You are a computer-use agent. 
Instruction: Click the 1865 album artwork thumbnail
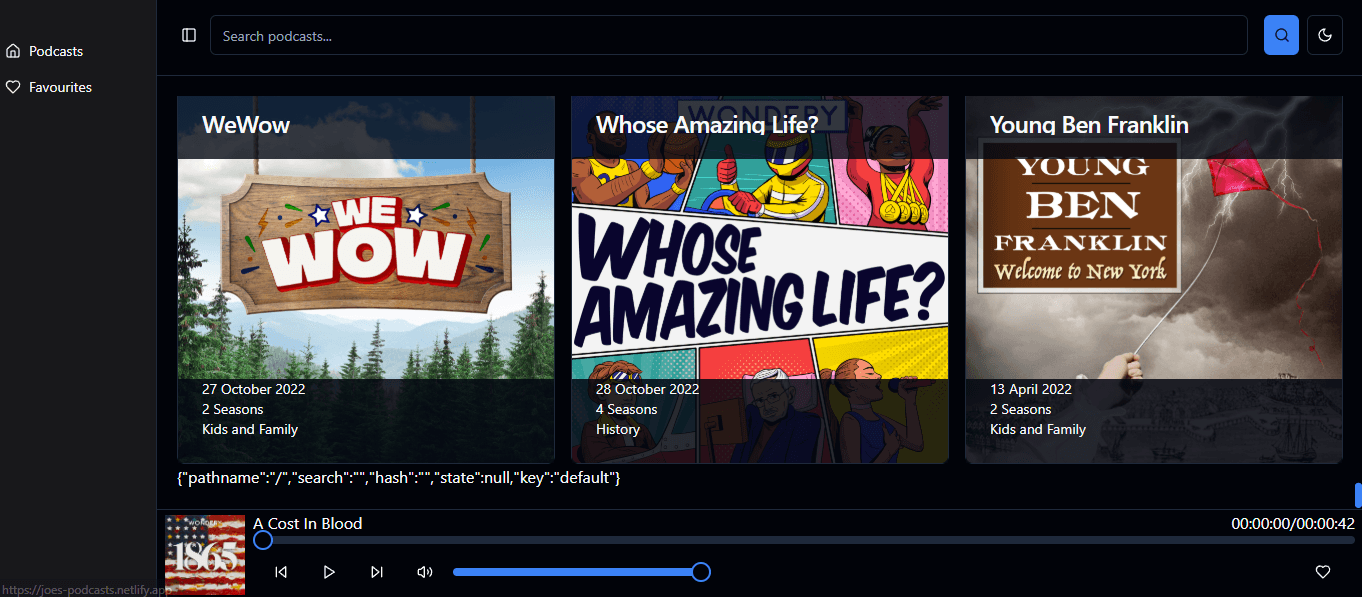(205, 555)
